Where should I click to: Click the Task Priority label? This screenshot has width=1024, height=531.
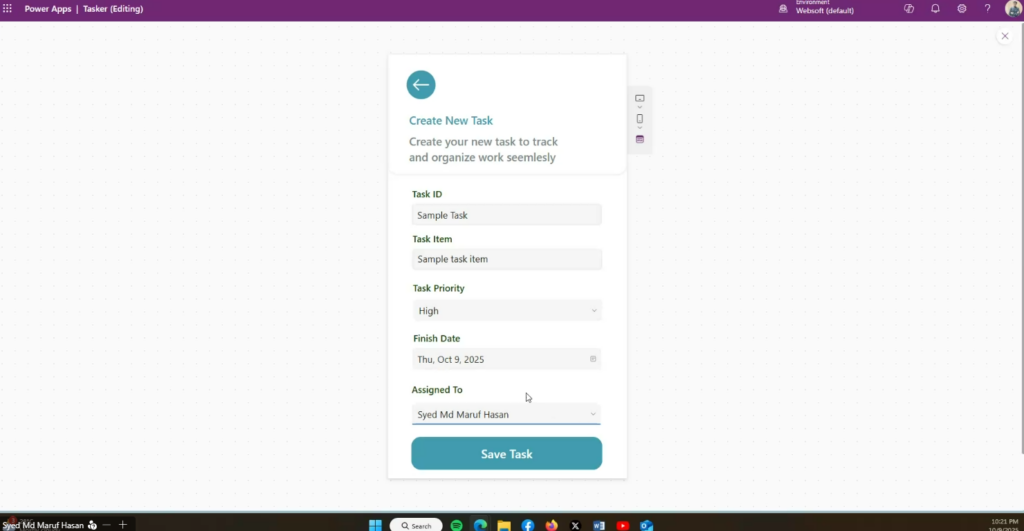click(x=438, y=288)
